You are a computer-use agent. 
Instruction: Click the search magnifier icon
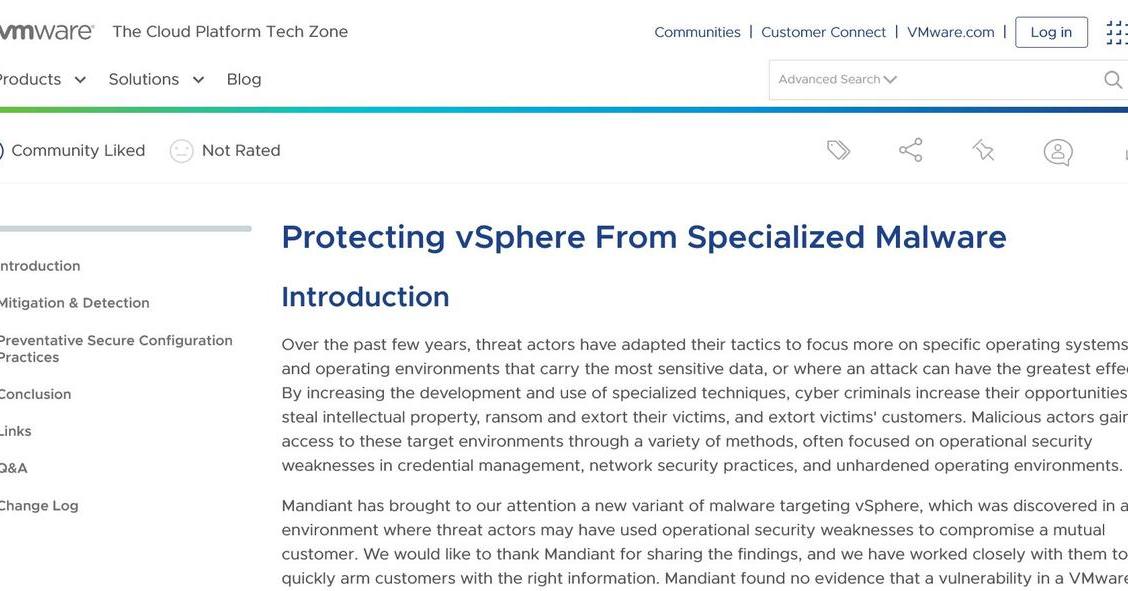tap(1112, 79)
